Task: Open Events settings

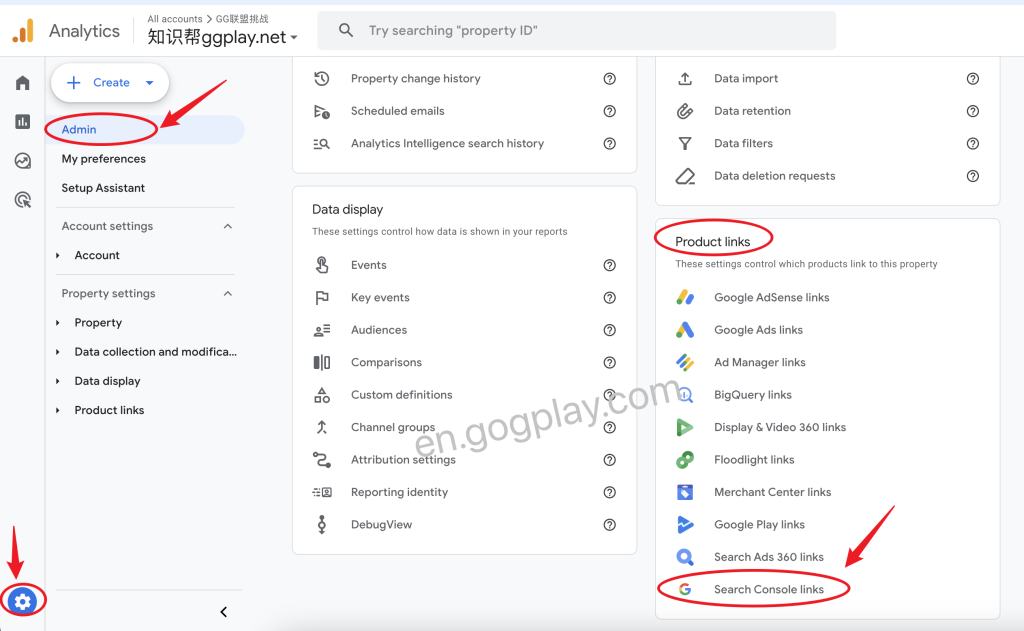Action: coord(368,265)
